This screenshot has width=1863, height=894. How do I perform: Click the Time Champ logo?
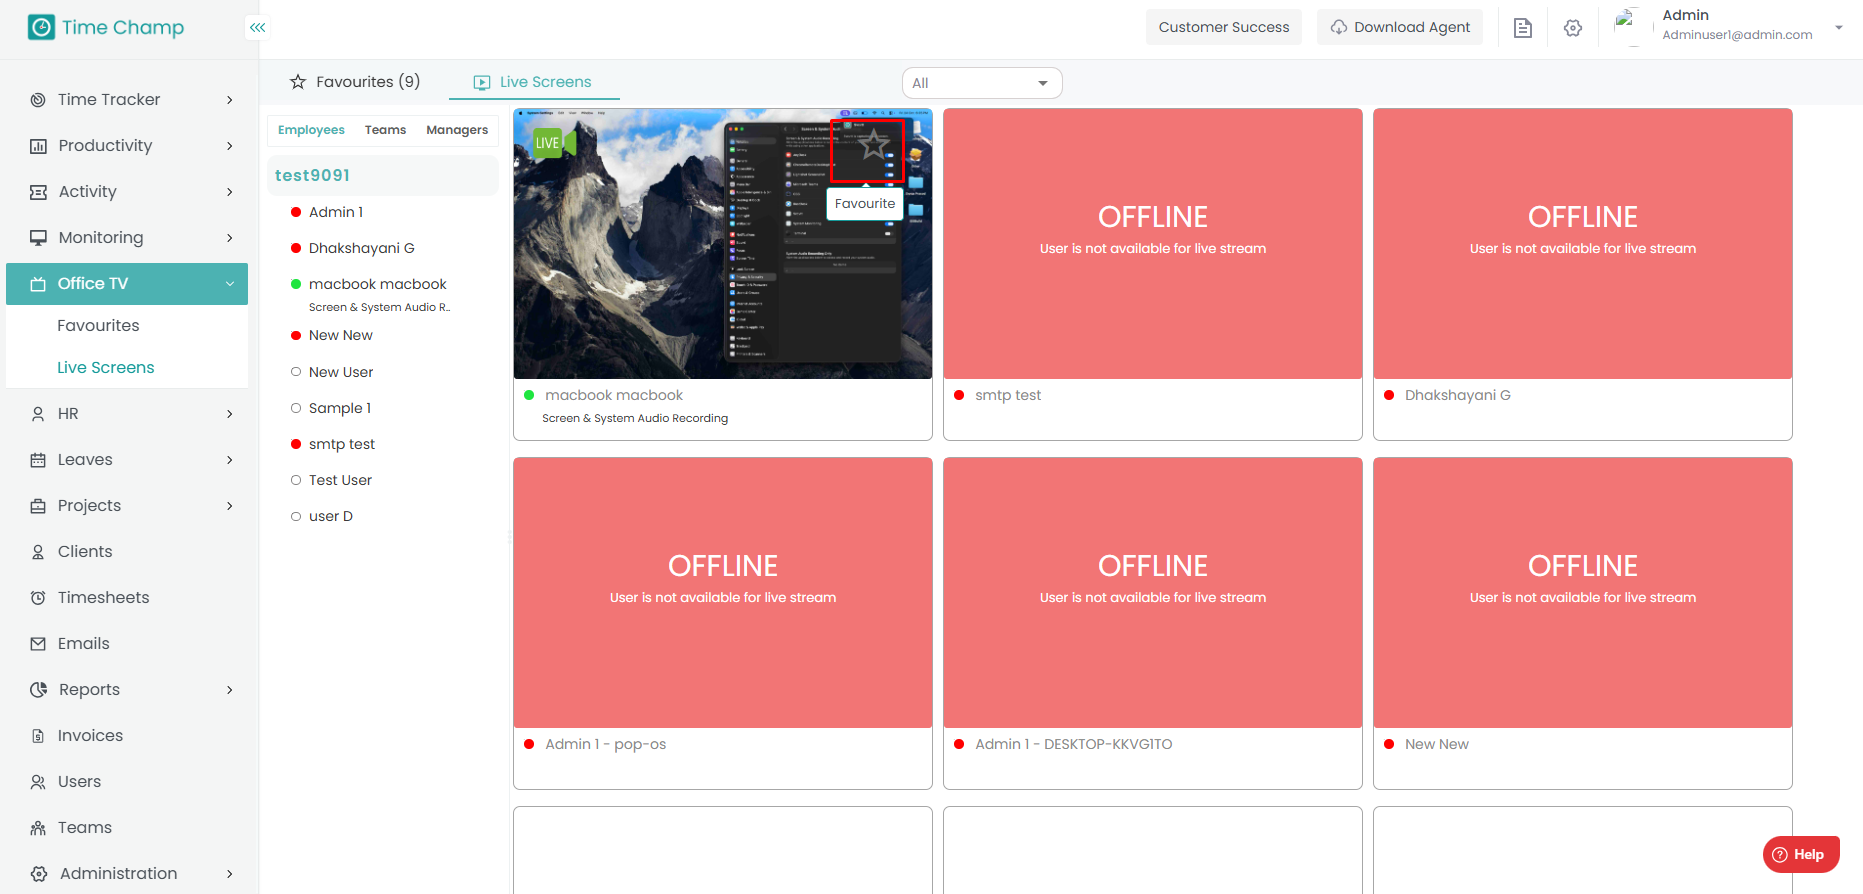click(106, 27)
